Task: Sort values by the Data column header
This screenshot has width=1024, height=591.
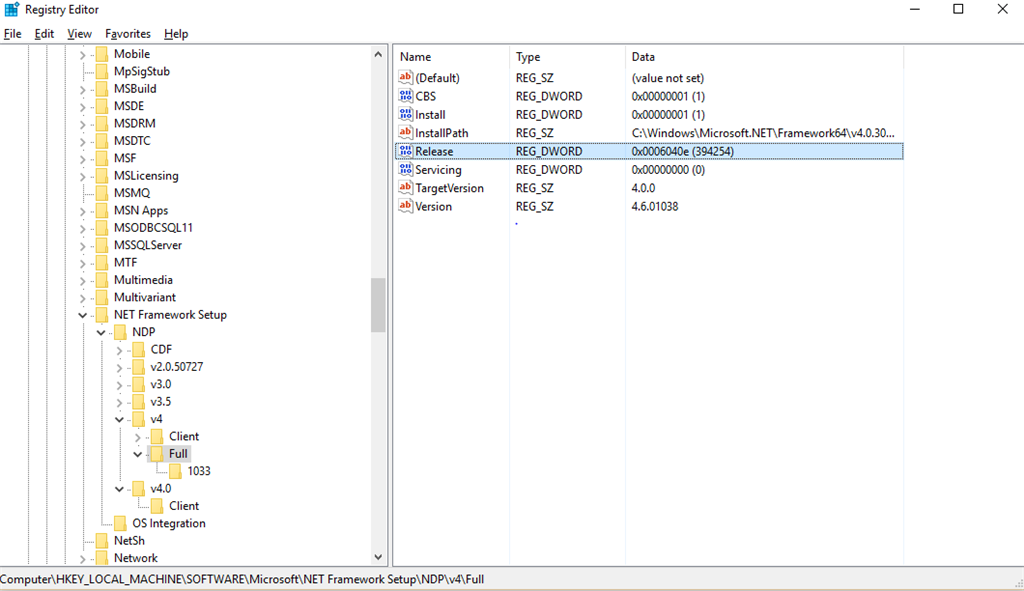Action: click(764, 57)
